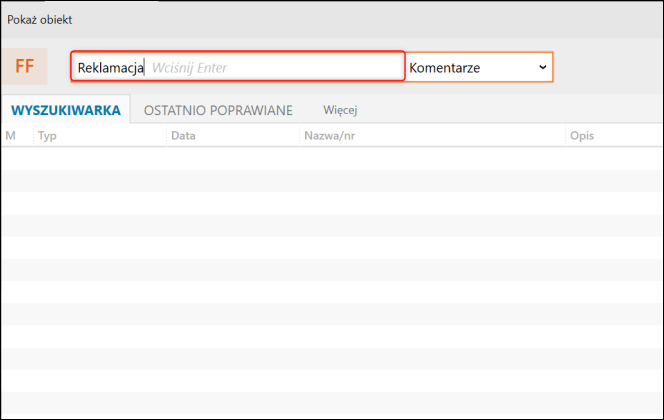Click the orange FF icon
Screen dimensions: 664x420
tap(24, 67)
